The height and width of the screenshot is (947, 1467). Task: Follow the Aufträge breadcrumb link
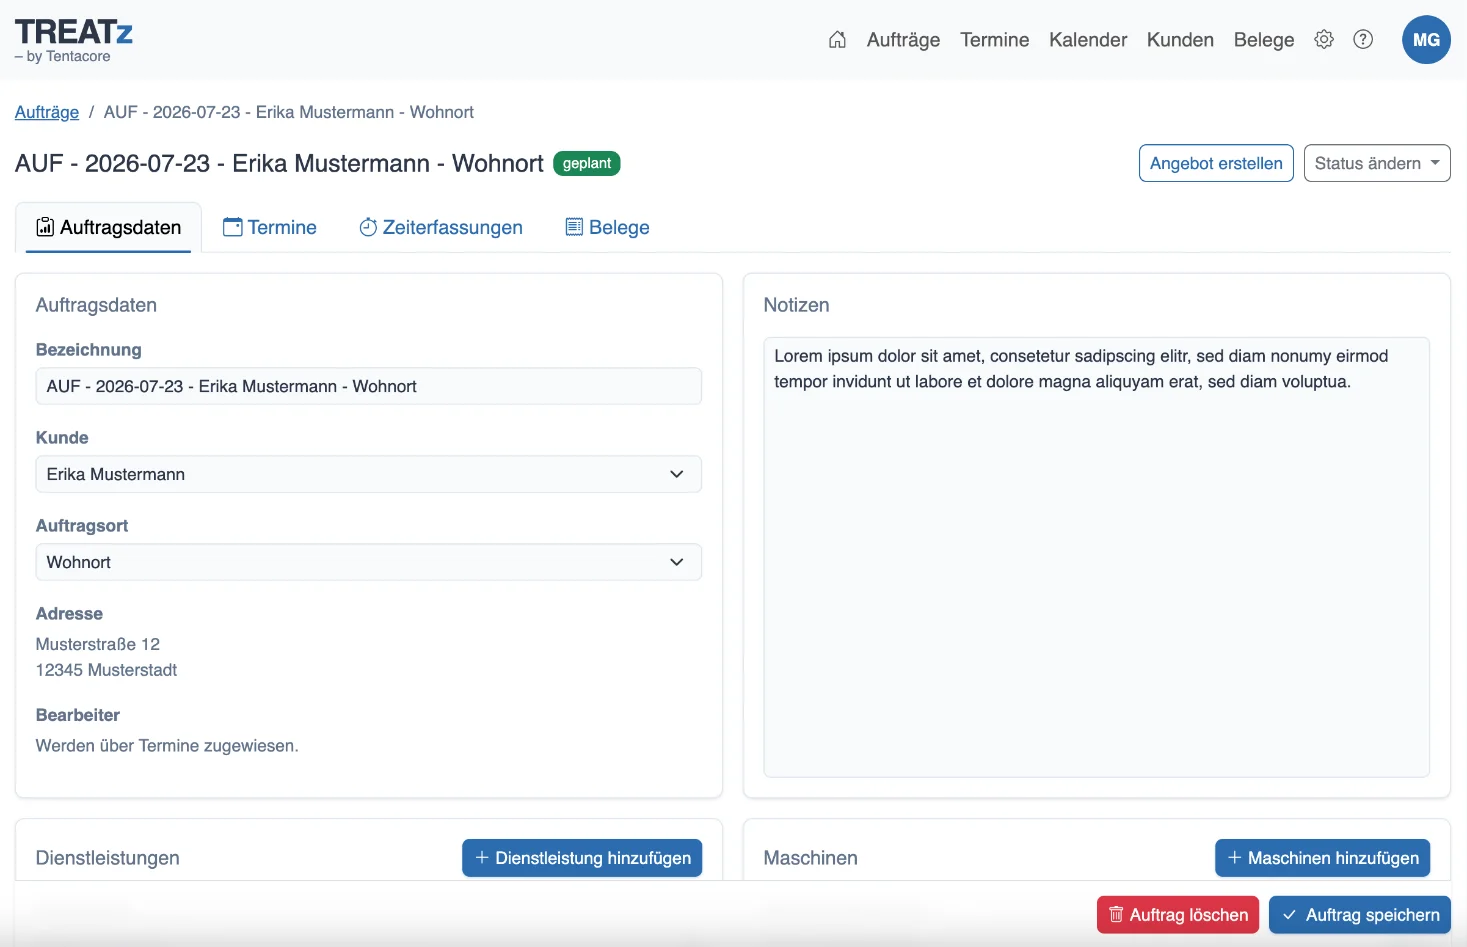click(47, 112)
